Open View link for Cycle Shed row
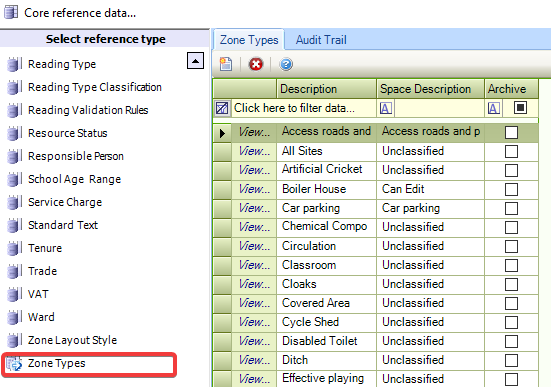Screen dimensions: 551x387 (x=254, y=322)
